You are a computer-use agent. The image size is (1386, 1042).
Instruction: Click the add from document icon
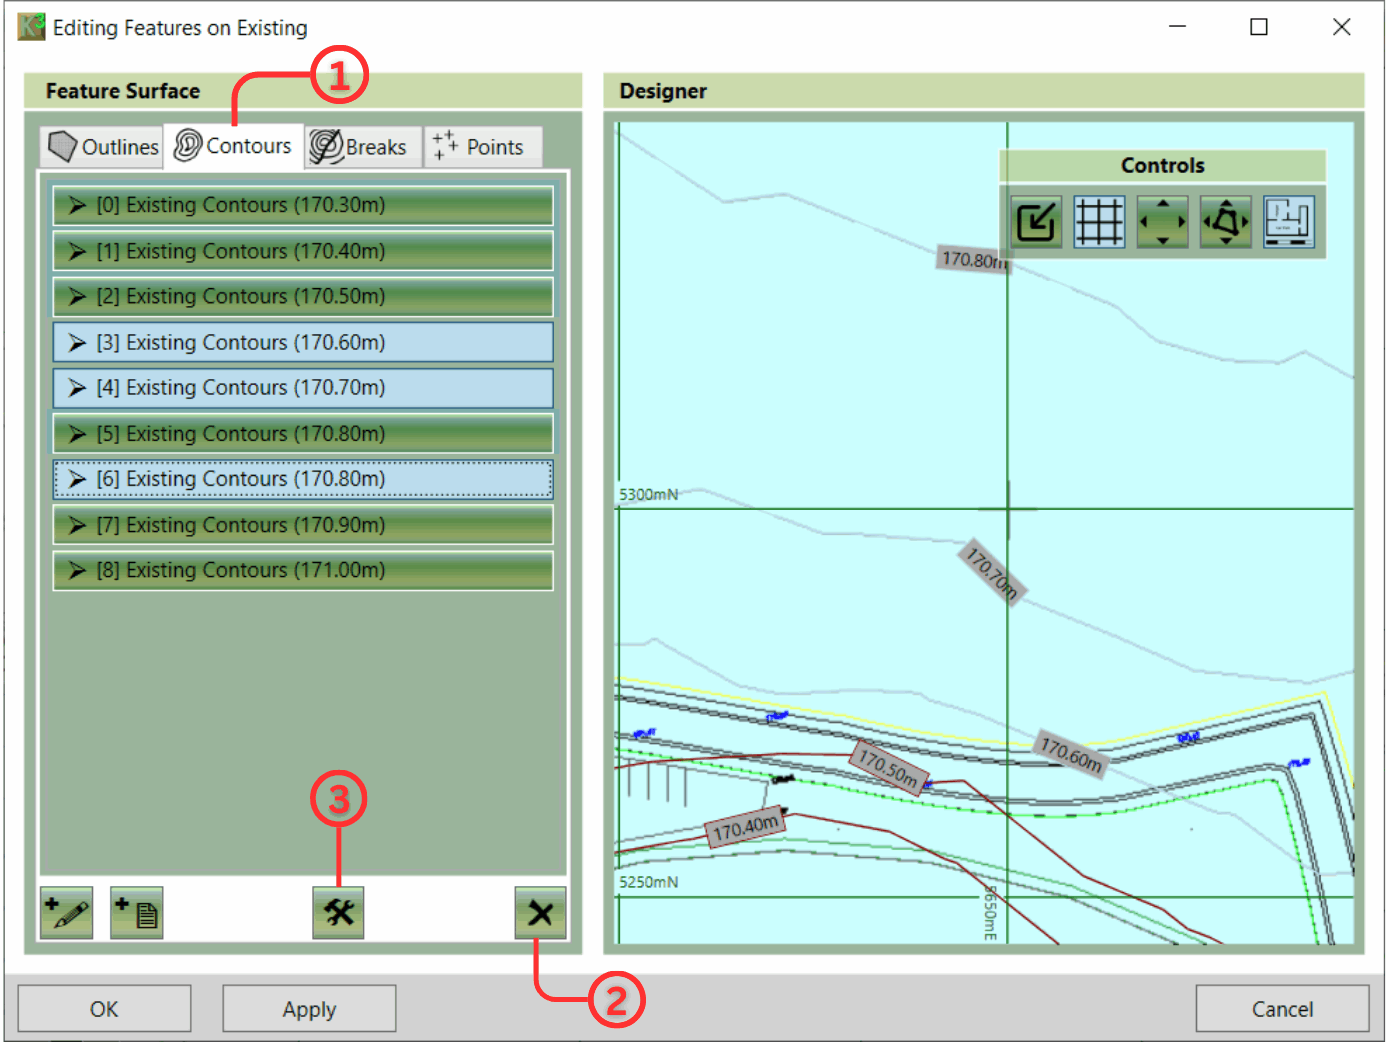(136, 913)
